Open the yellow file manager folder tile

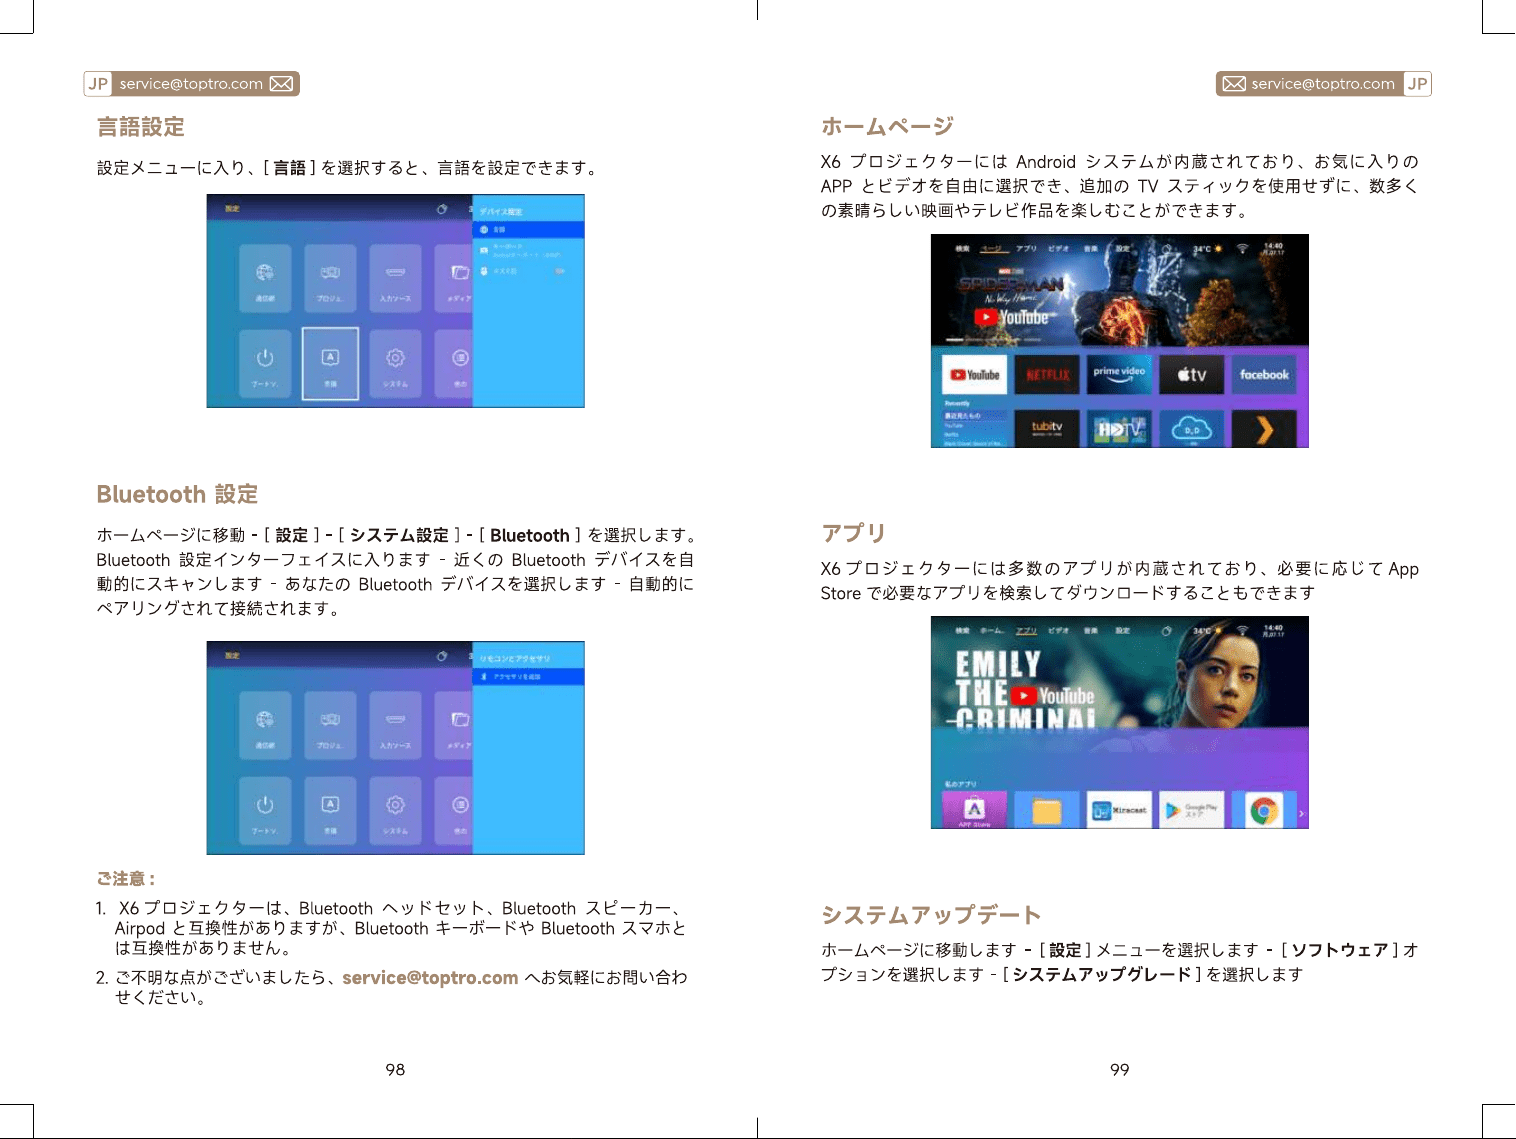(1047, 810)
